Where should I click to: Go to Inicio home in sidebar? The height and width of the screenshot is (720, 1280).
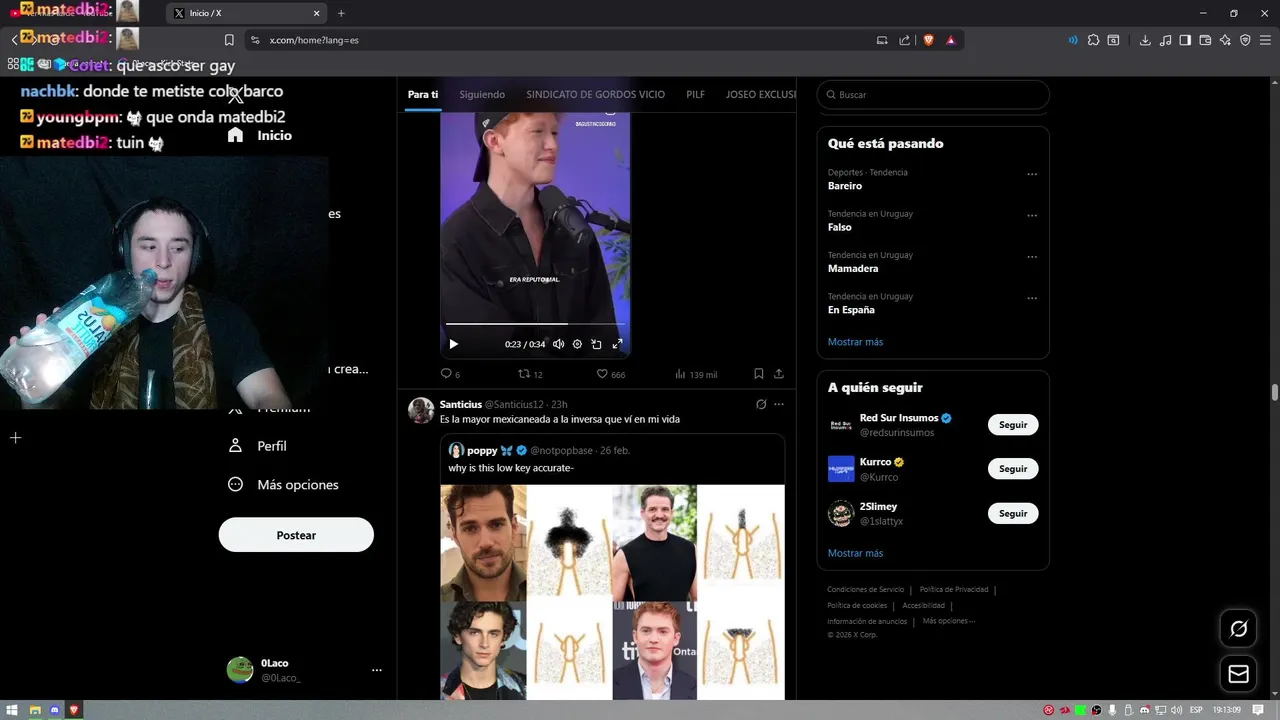point(260,135)
